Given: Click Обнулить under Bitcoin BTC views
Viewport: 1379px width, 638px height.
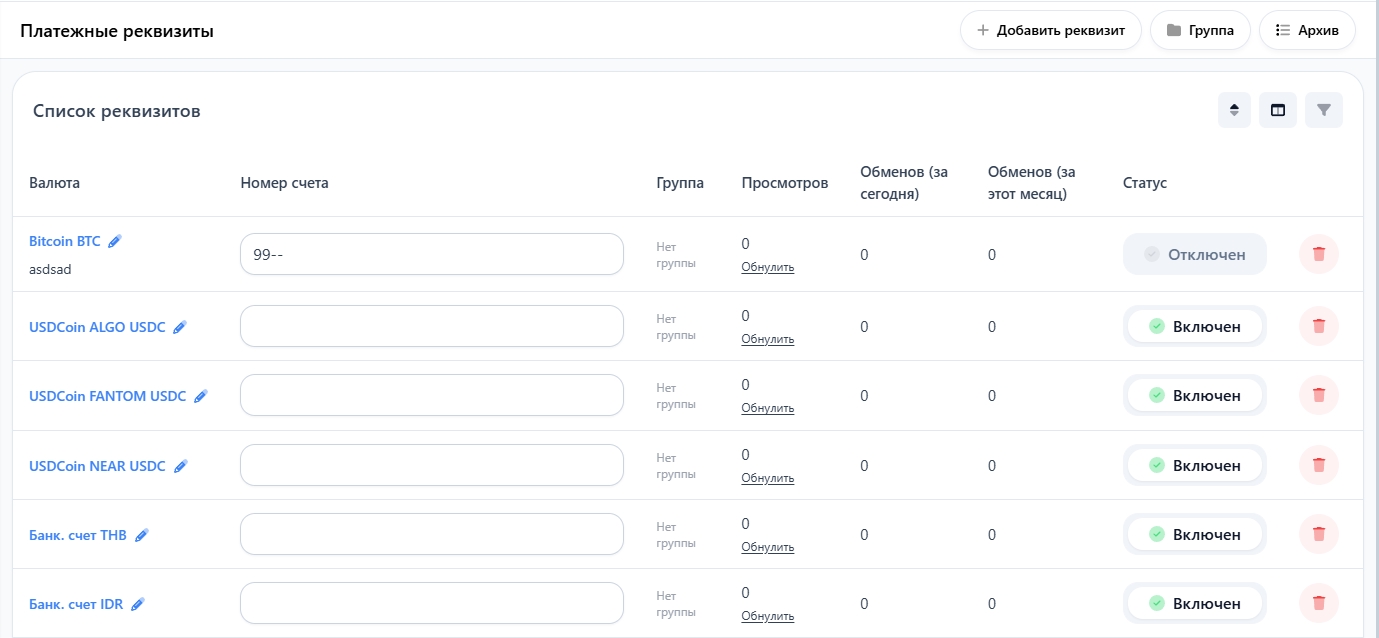Looking at the screenshot, I should pyautogui.click(x=767, y=267).
